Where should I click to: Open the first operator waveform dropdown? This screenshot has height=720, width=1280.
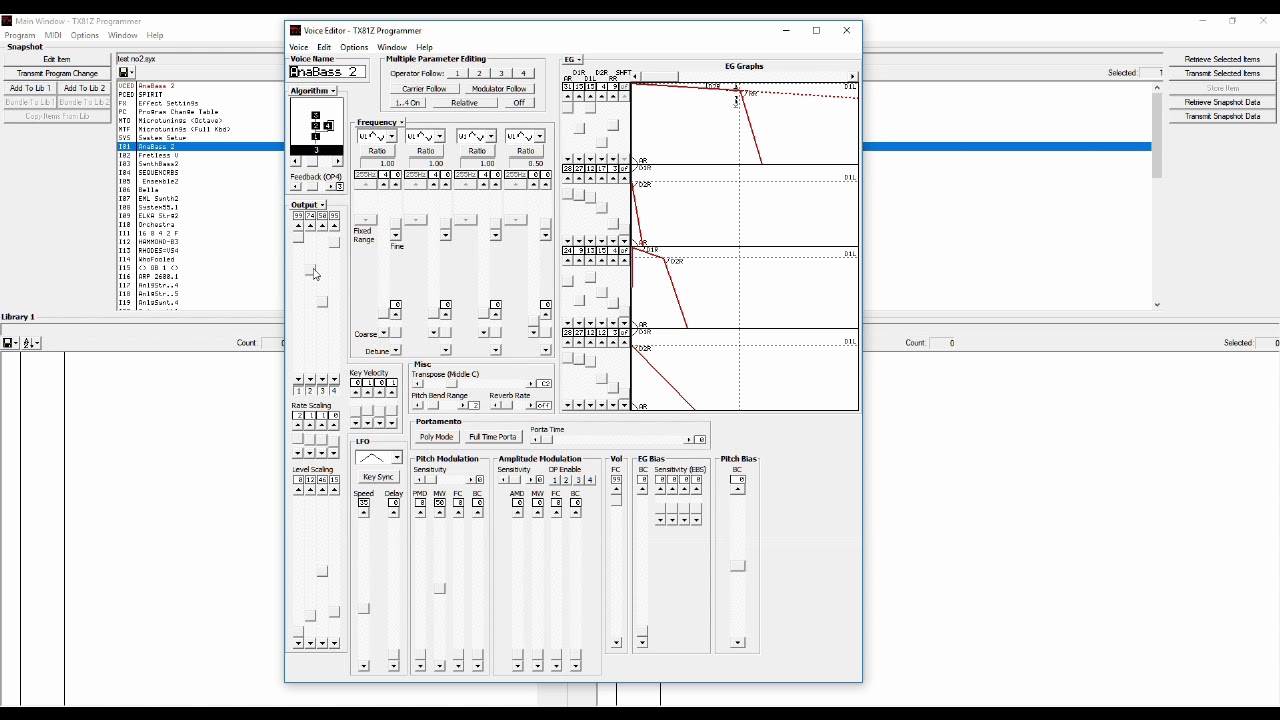(391, 137)
